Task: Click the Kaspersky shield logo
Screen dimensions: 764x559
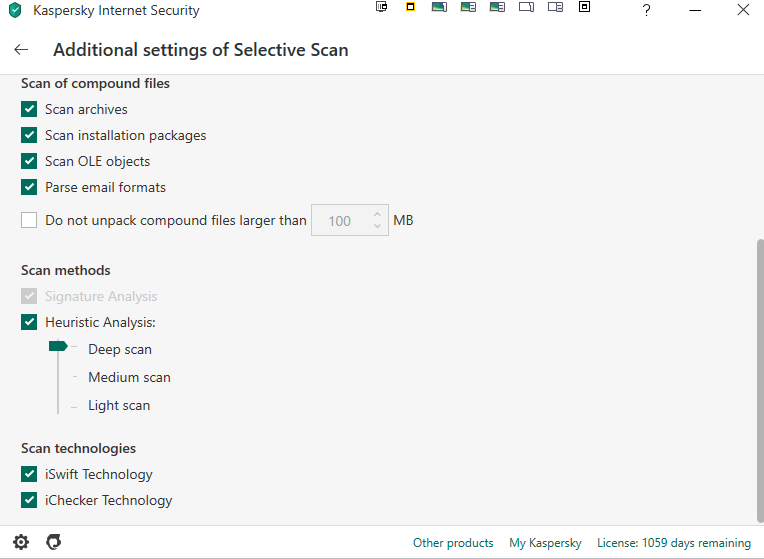Action: (x=14, y=11)
